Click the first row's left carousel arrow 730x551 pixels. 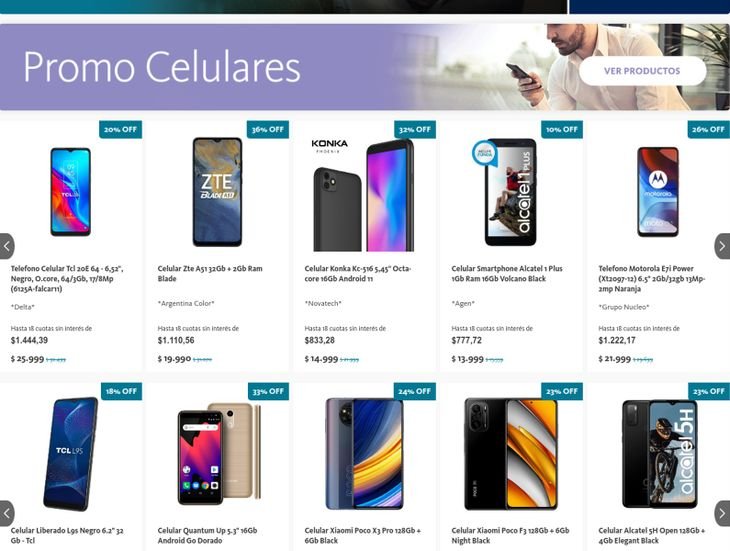pyautogui.click(x=7, y=246)
